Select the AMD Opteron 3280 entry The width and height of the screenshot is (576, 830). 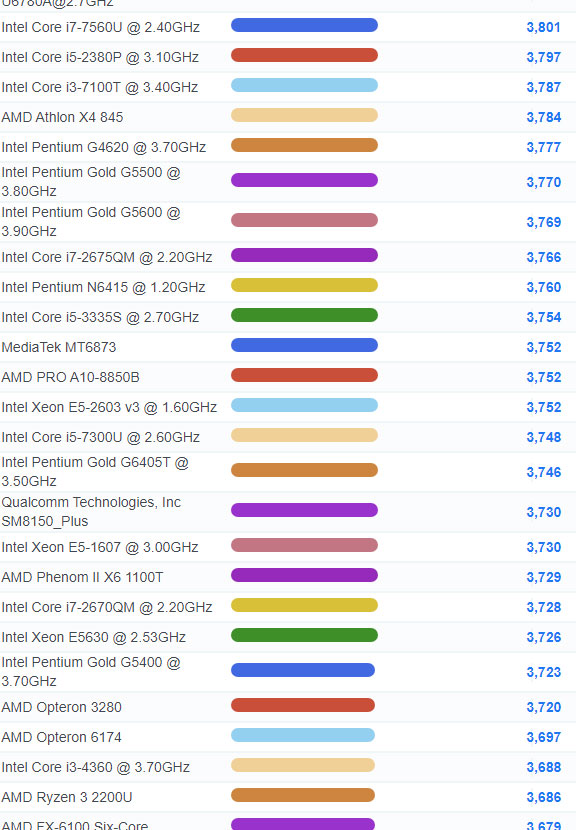61,707
